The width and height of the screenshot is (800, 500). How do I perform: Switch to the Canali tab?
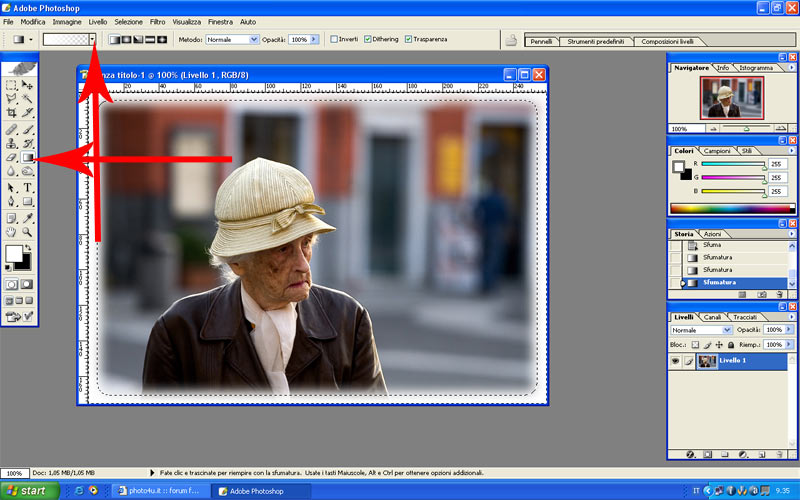point(712,317)
